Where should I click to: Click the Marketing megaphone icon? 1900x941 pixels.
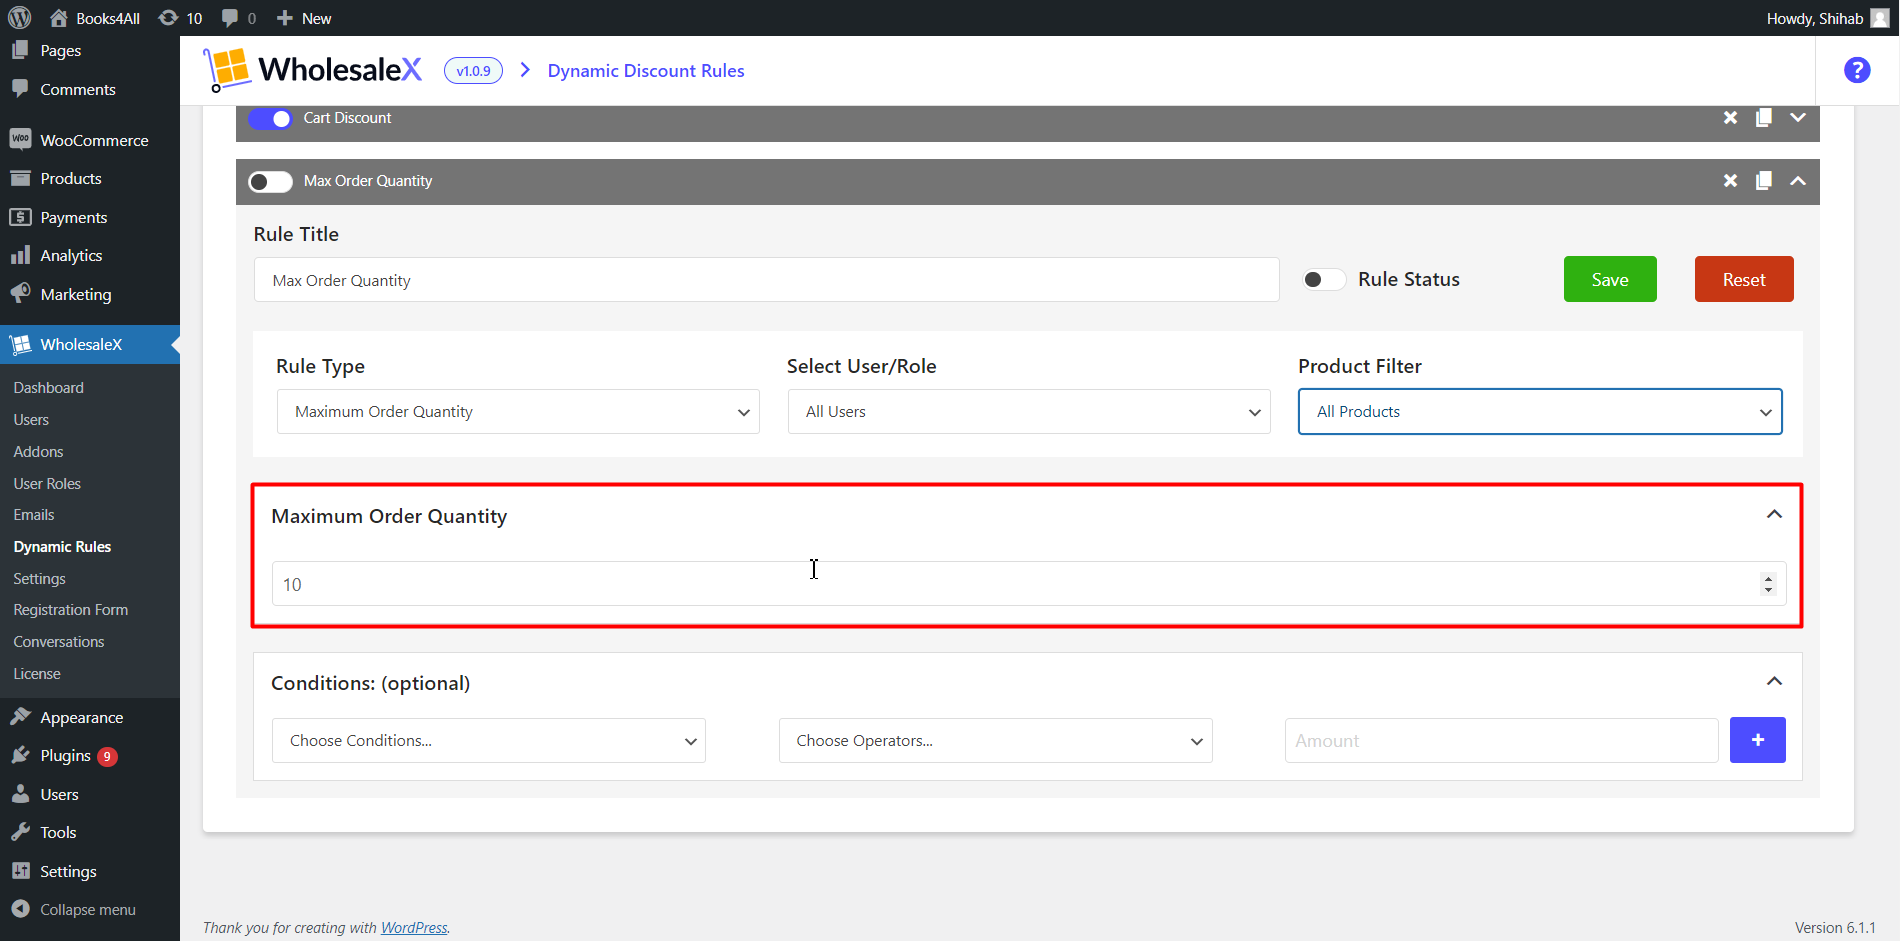20,294
